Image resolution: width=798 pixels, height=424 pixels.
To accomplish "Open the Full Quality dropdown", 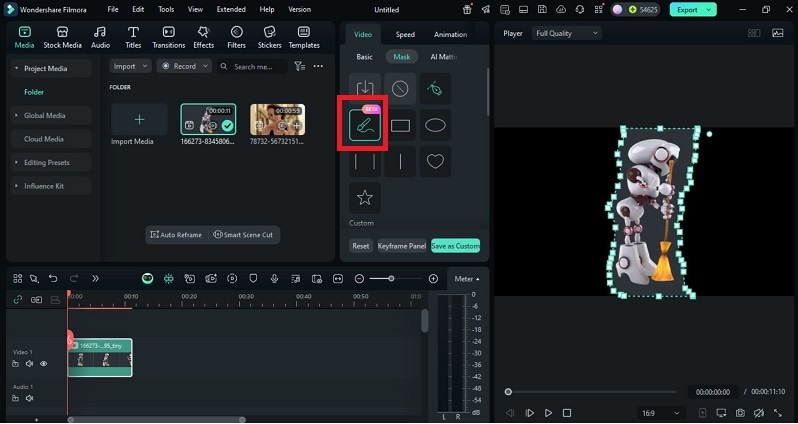I will tap(567, 33).
